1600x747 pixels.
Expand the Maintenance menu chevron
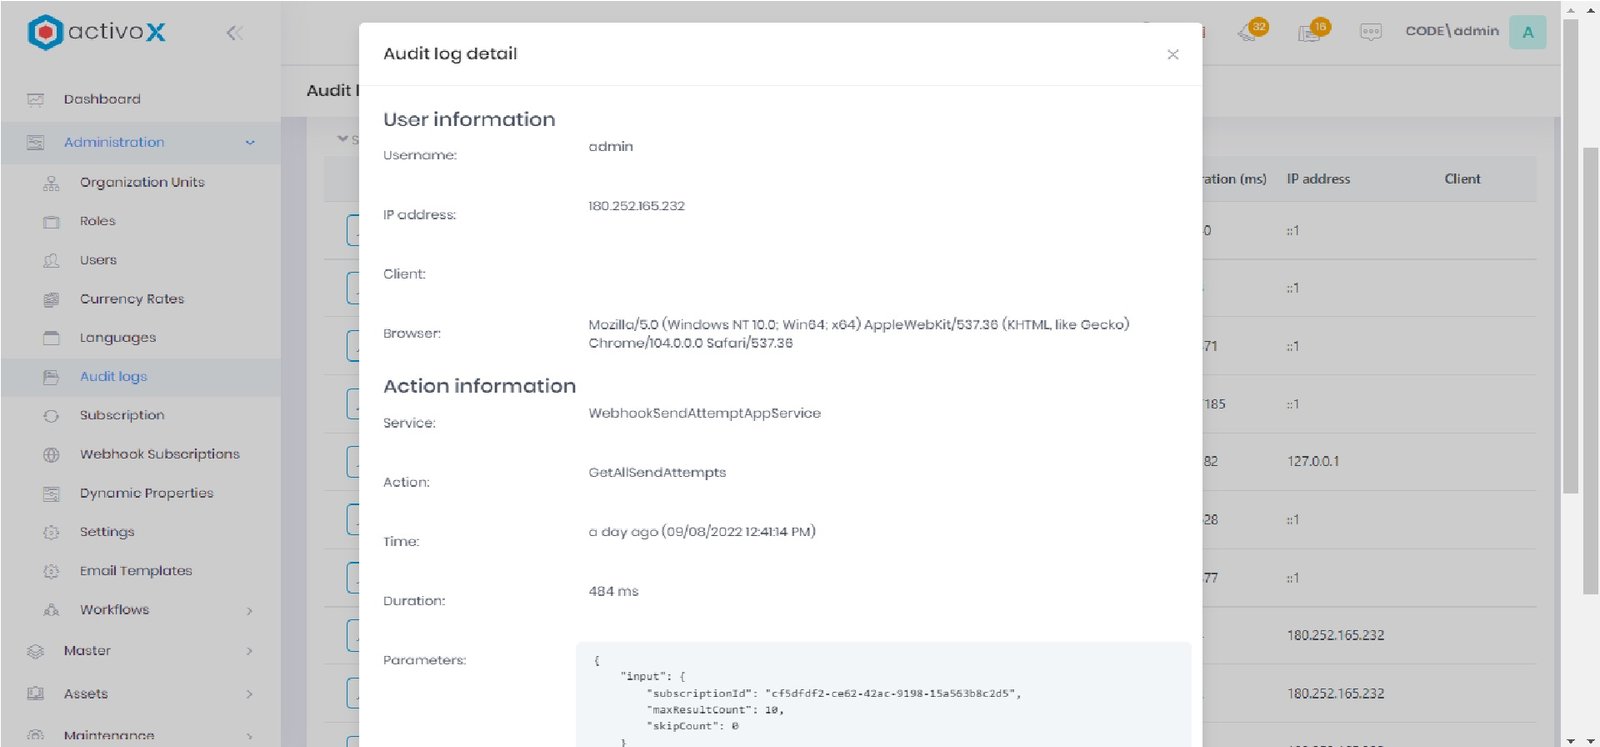click(x=249, y=736)
